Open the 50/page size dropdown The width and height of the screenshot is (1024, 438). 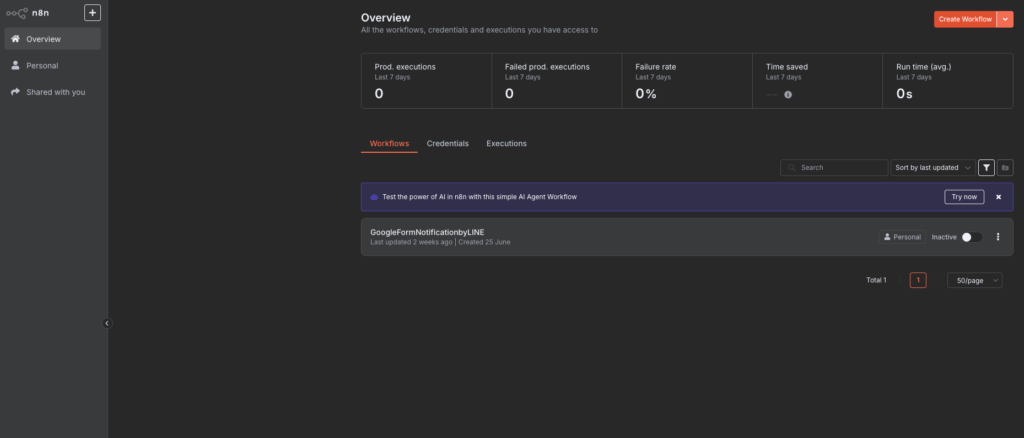(974, 281)
